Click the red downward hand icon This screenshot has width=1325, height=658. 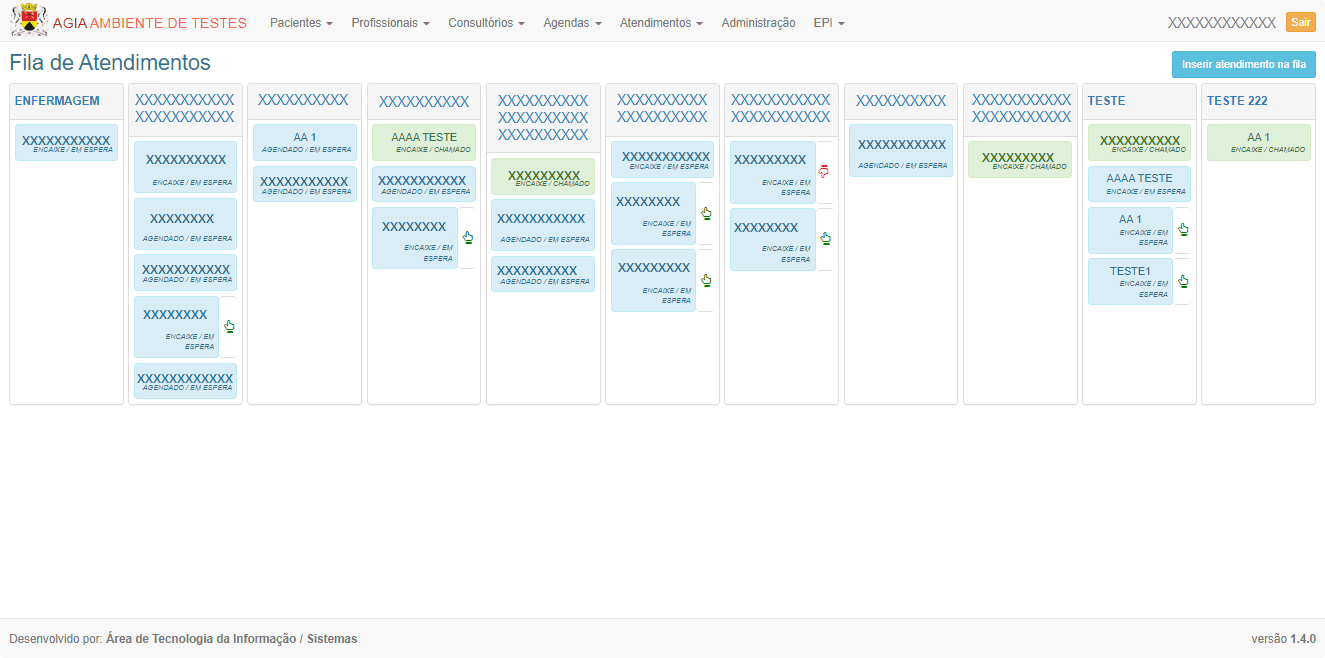(824, 171)
